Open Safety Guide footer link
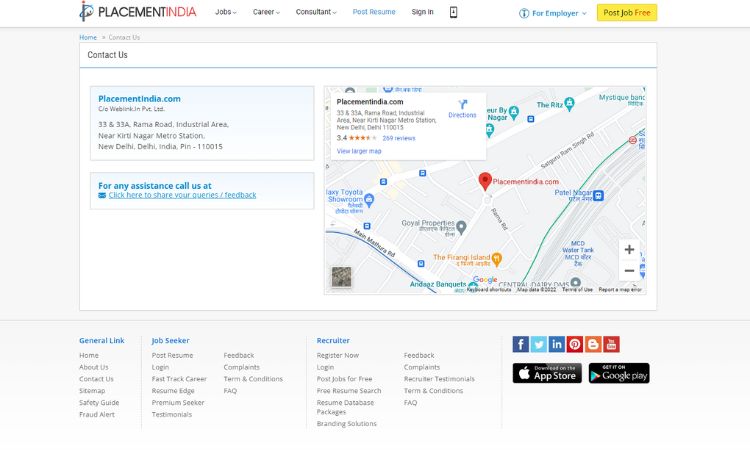Viewport: 750px width, 450px height. click(99, 403)
